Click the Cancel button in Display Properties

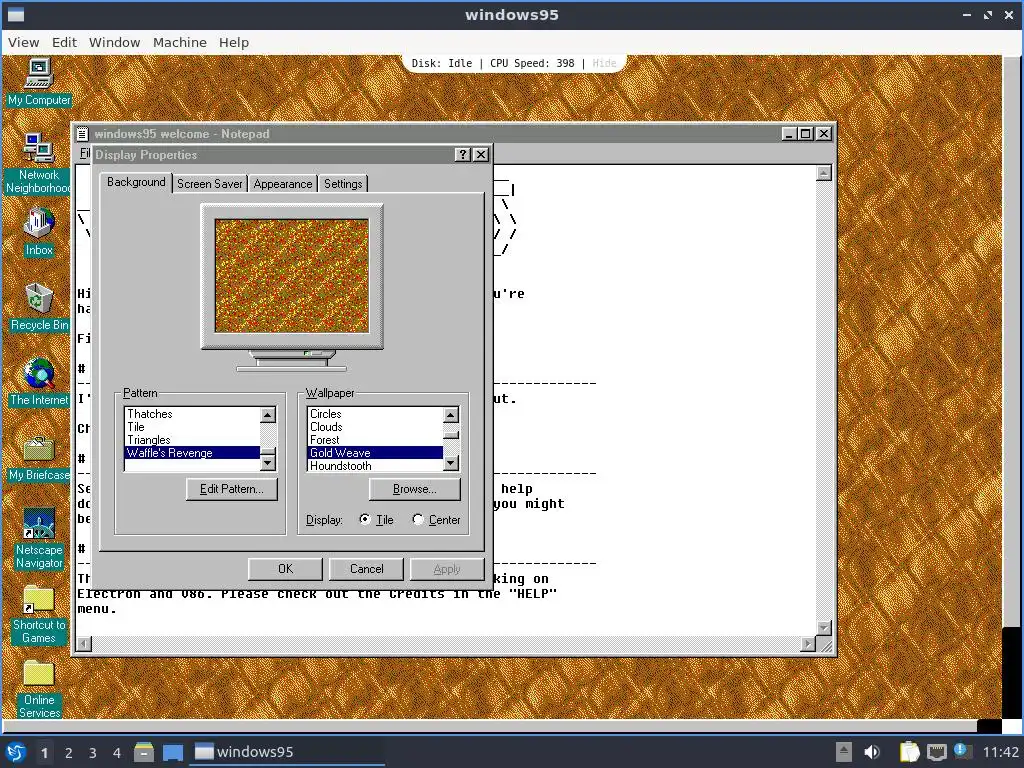(x=366, y=569)
